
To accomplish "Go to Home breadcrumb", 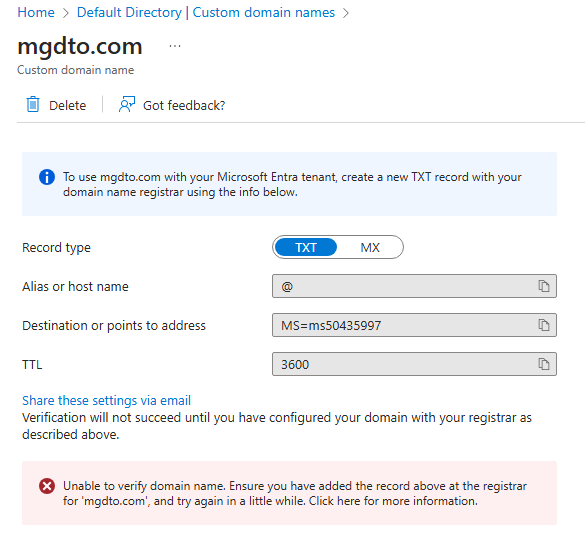I will pyautogui.click(x=36, y=12).
